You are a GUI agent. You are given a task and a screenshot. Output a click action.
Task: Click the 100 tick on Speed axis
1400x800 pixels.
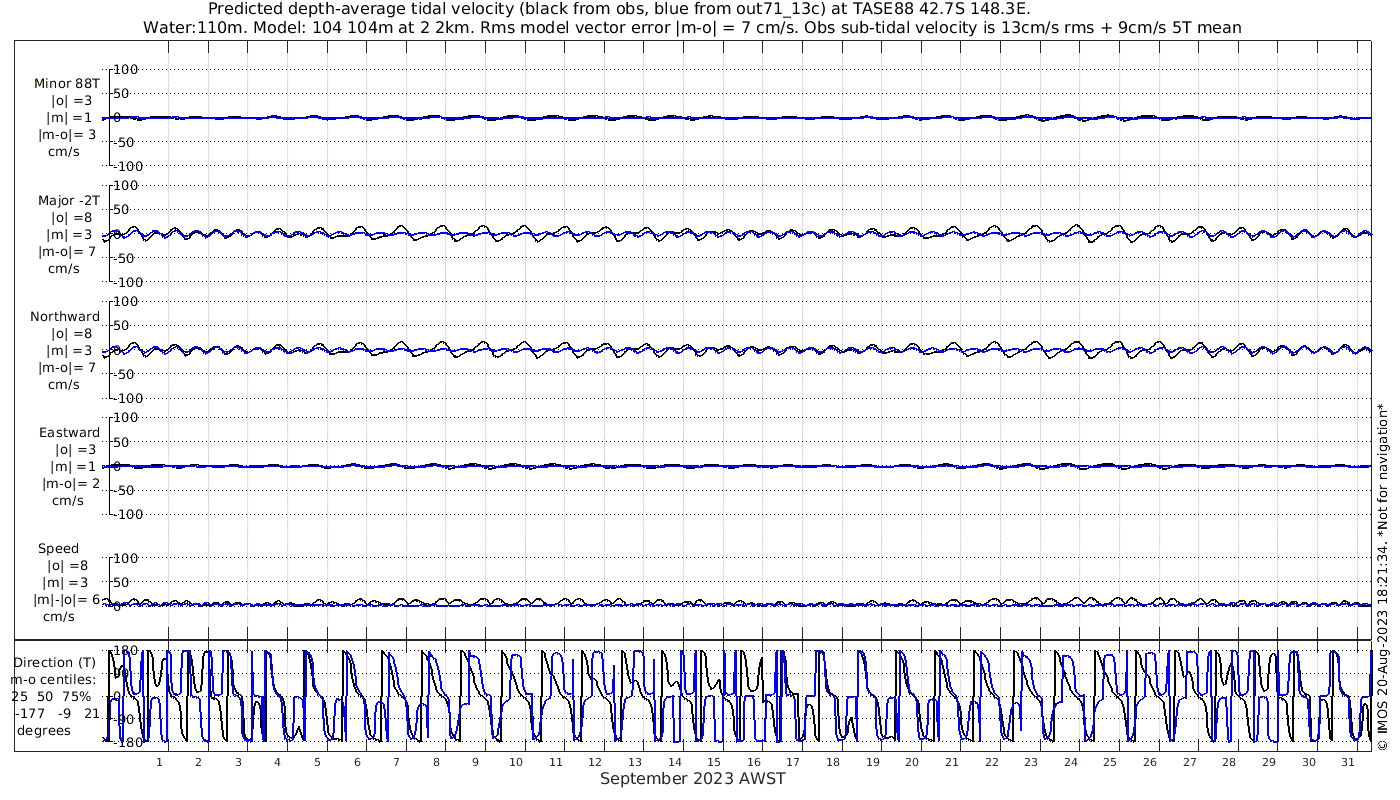(x=125, y=557)
